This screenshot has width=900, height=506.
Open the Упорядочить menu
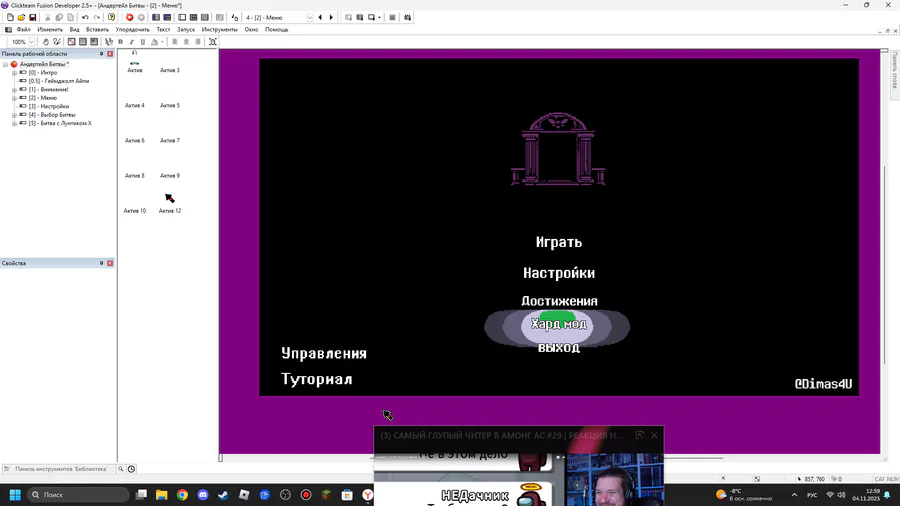click(x=133, y=29)
